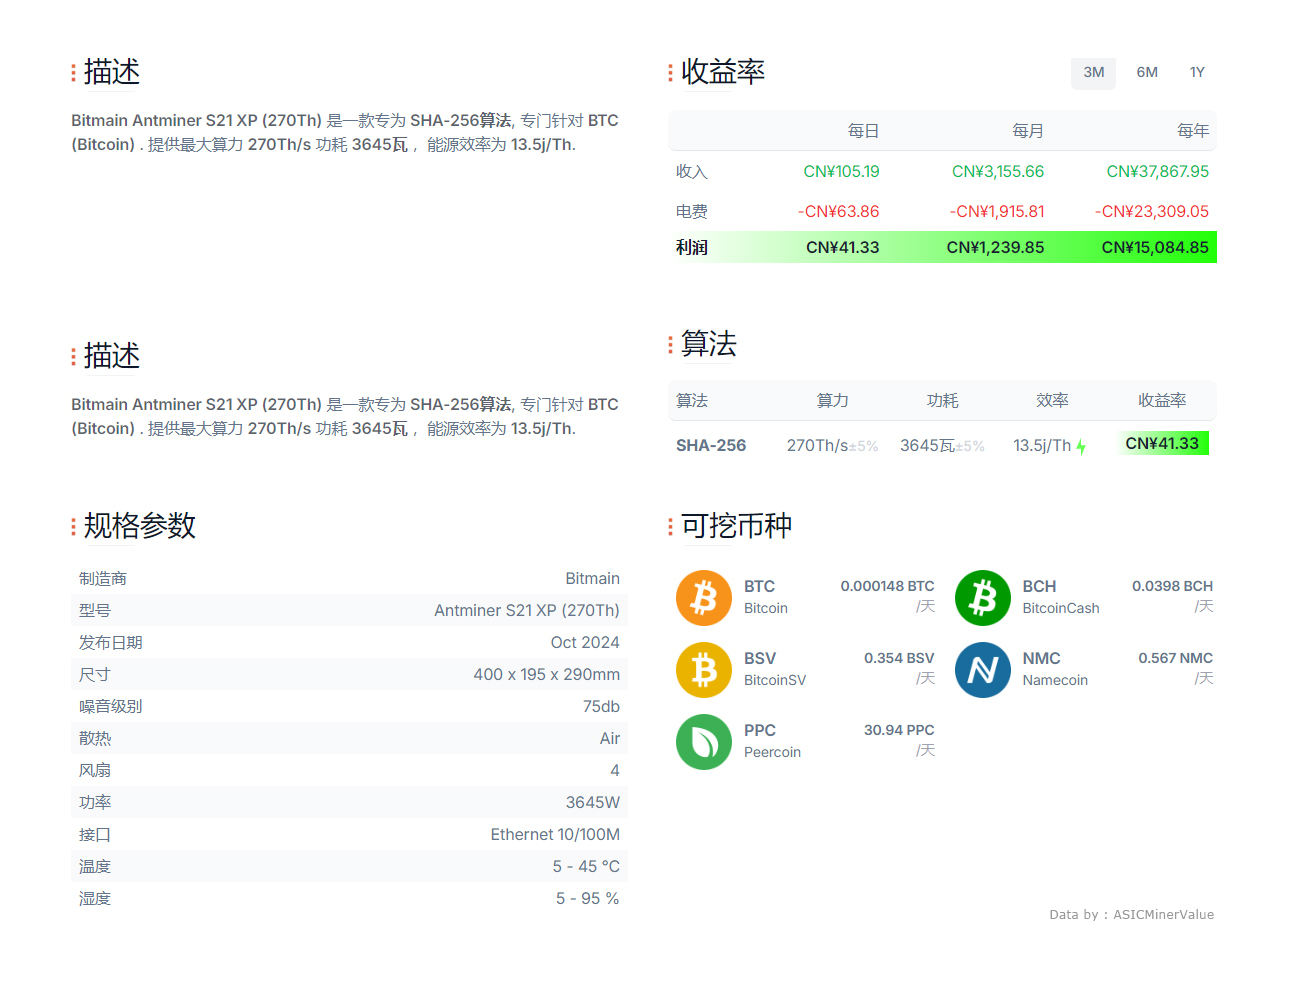1296x1003 pixels.
Task: Click the green BitcoinCash BCH coin icon
Action: [x=983, y=598]
